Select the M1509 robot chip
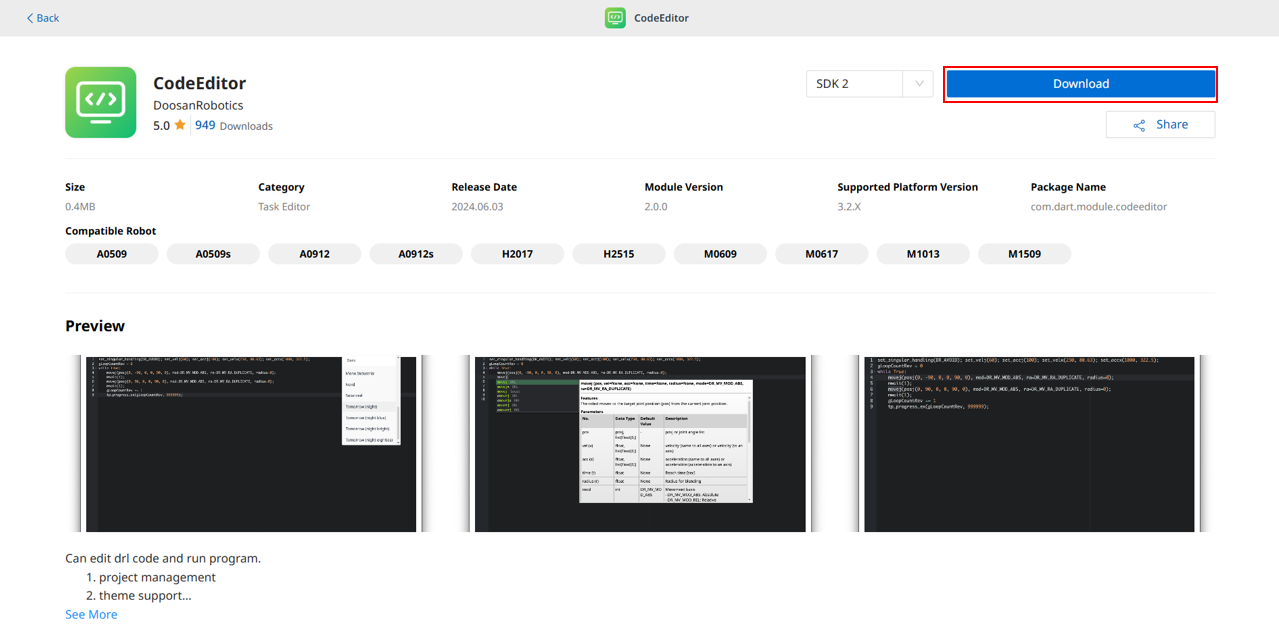The width and height of the screenshot is (1279, 631). (x=1024, y=254)
